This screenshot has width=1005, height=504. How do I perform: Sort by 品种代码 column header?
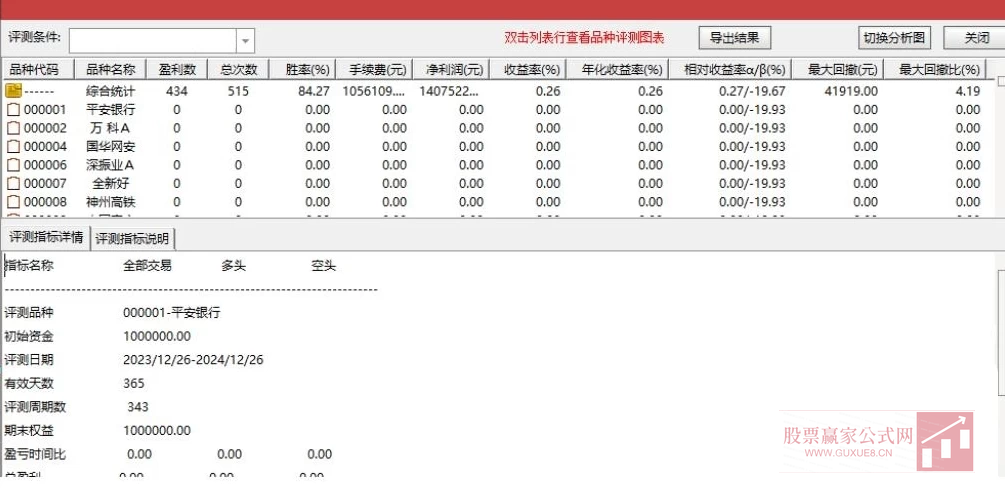[x=38, y=69]
